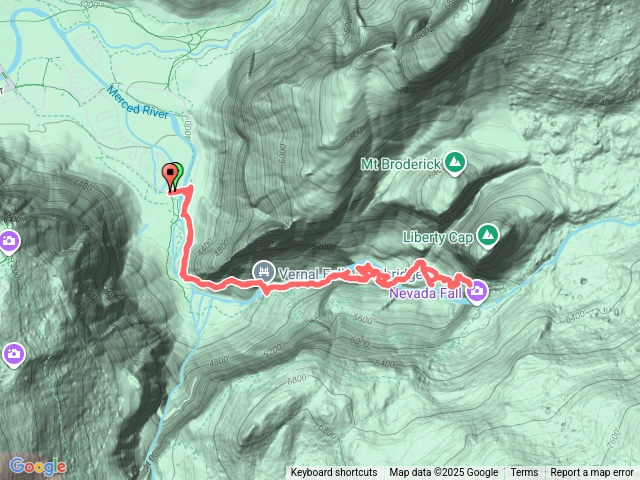This screenshot has width=640, height=480.
Task: Select the bottom-left purple camera marker
Action: (13, 355)
